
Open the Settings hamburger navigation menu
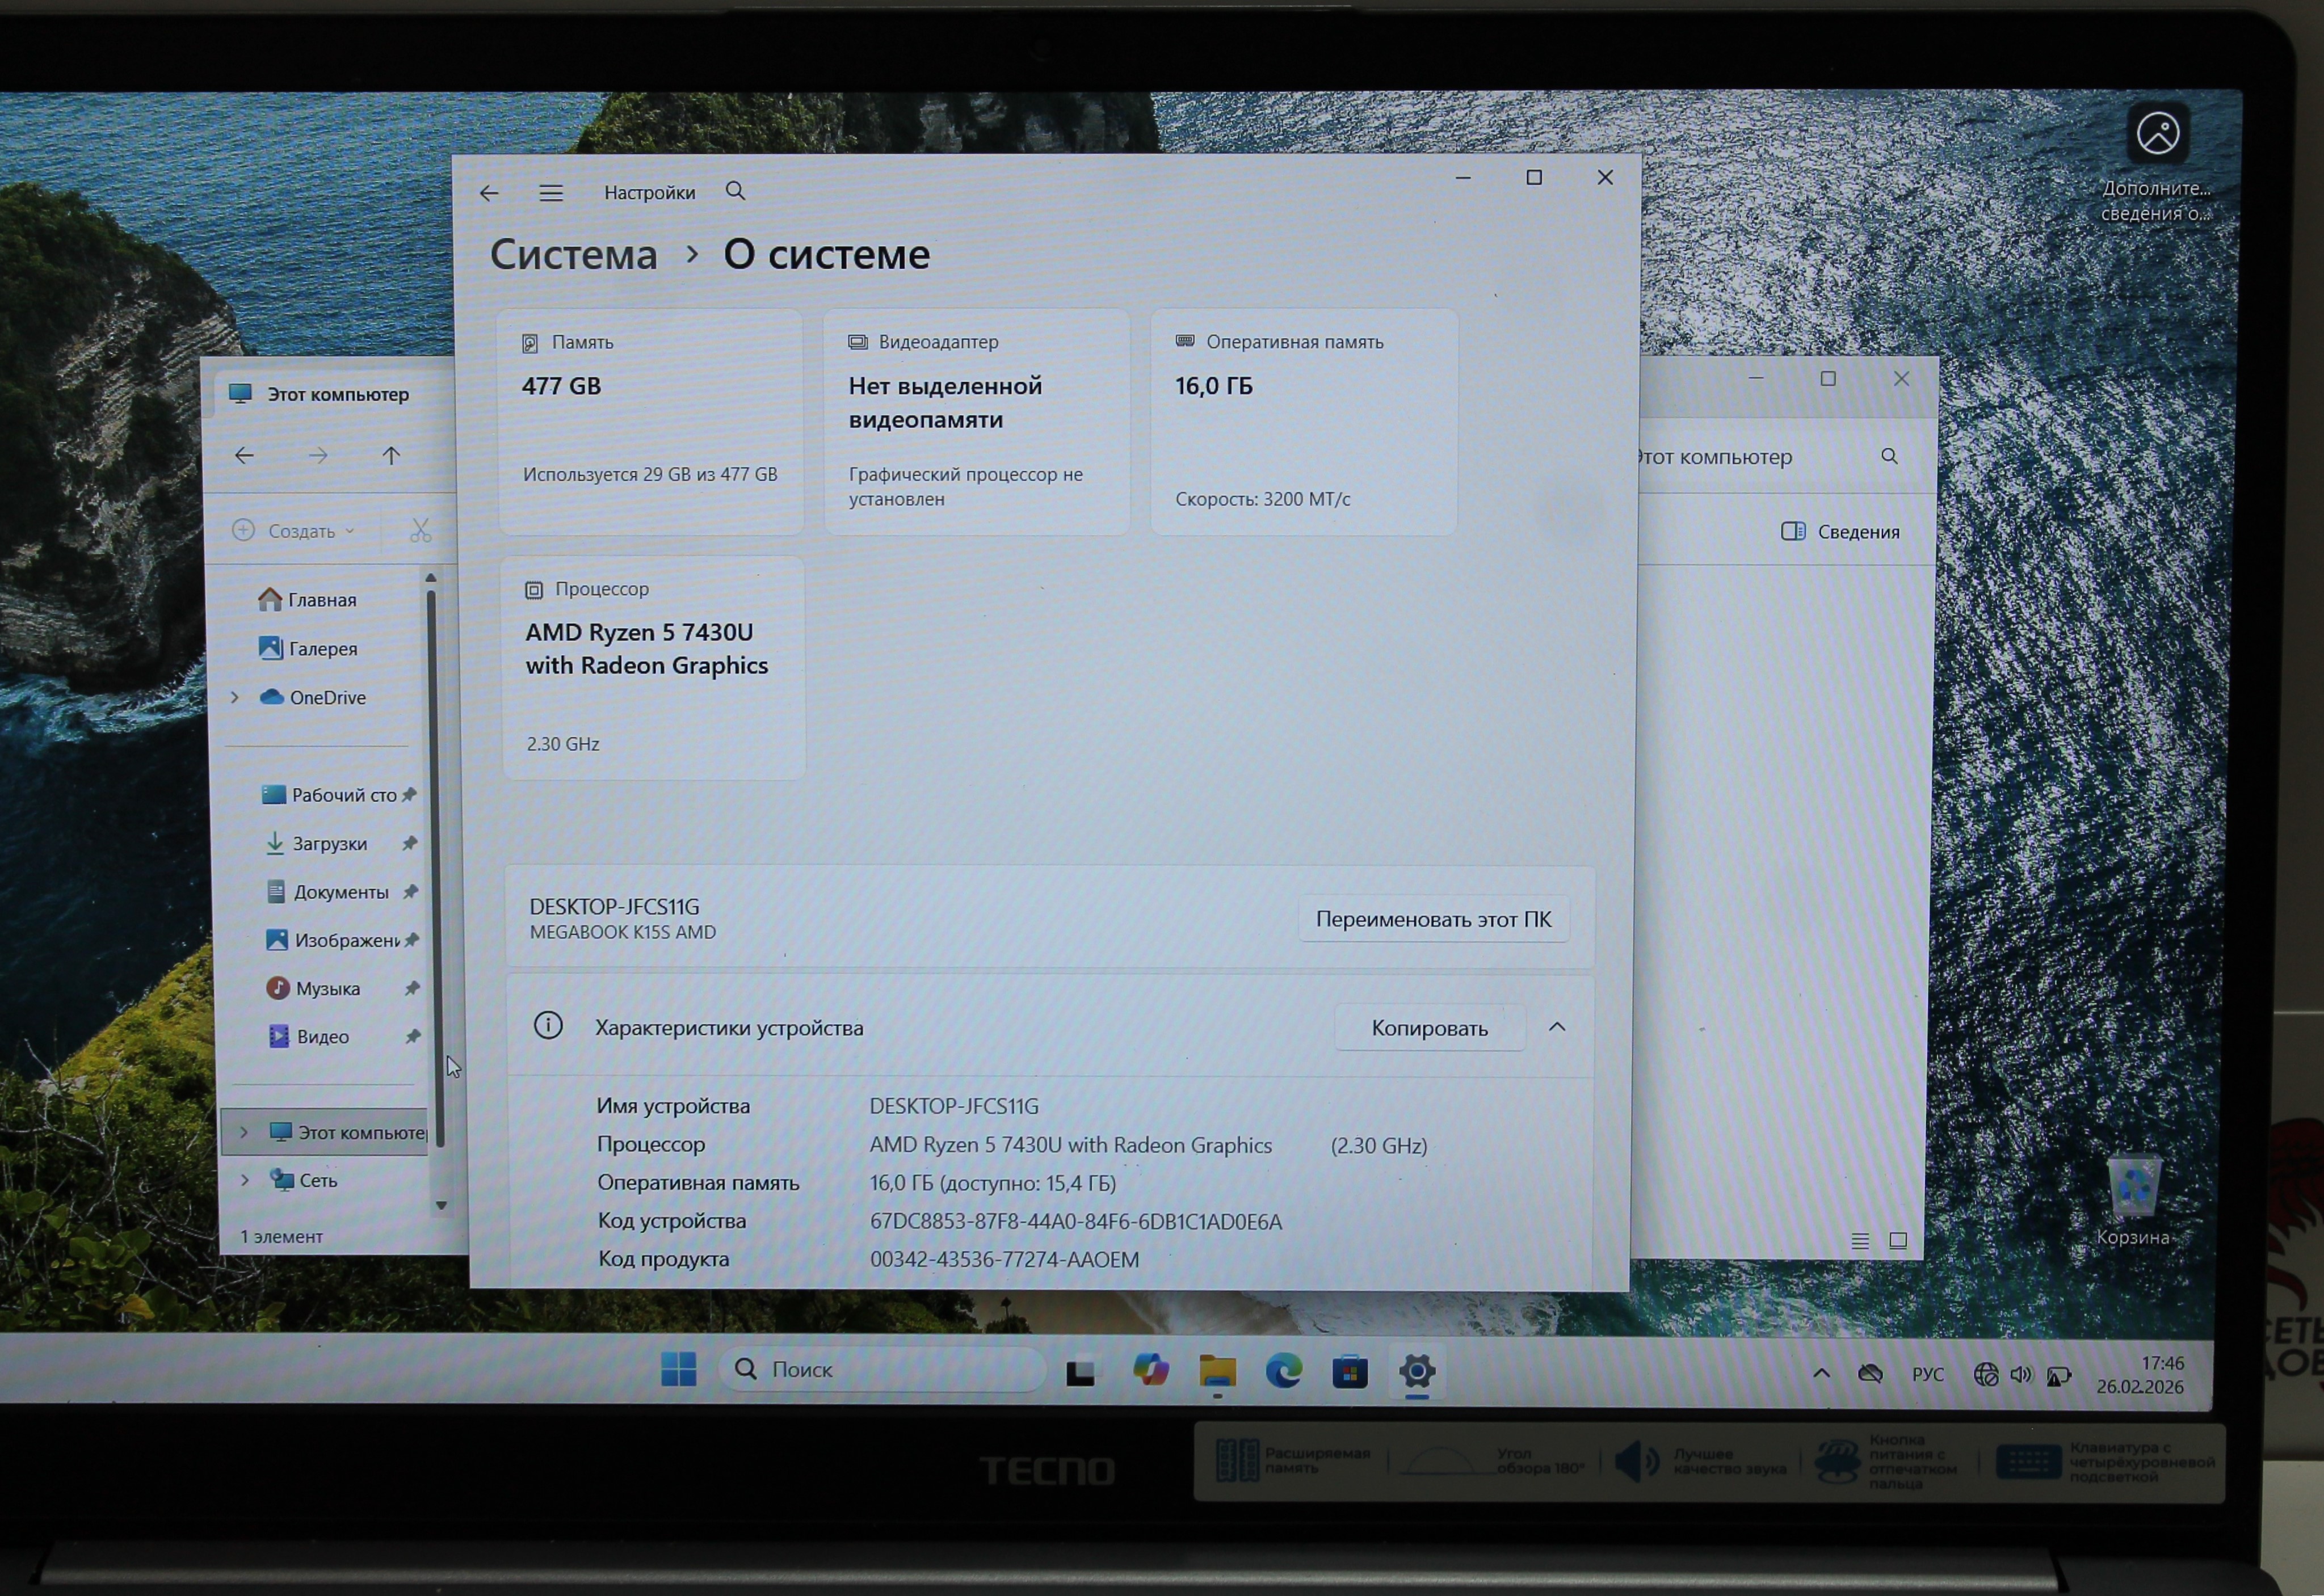[551, 193]
